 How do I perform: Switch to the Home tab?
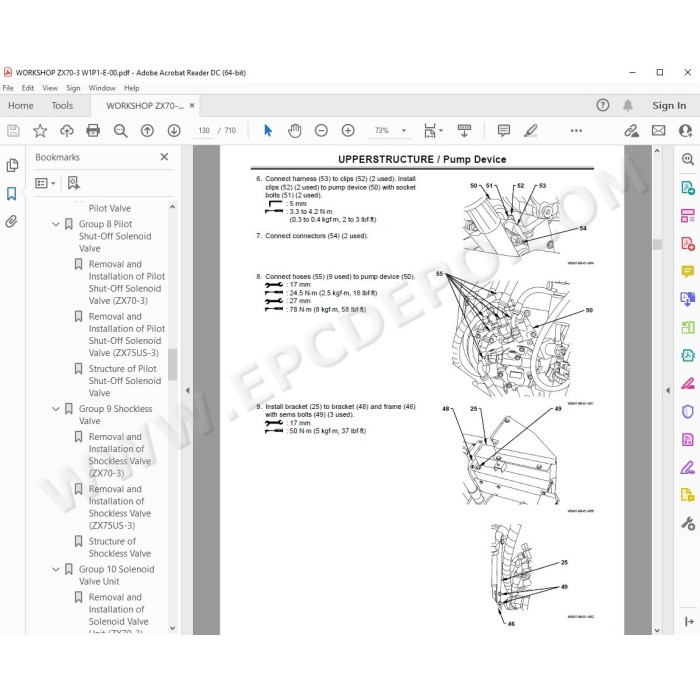click(x=21, y=105)
